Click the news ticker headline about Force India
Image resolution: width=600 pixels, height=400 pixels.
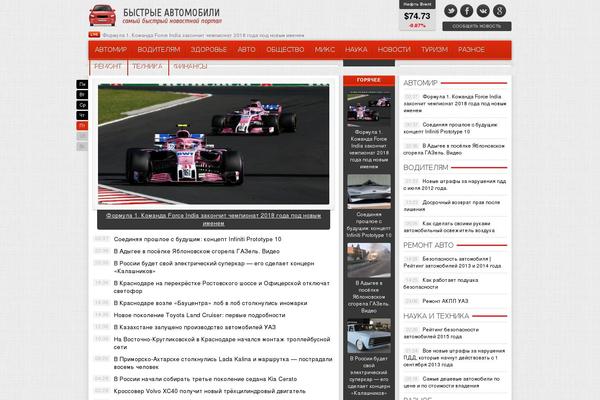coord(203,36)
